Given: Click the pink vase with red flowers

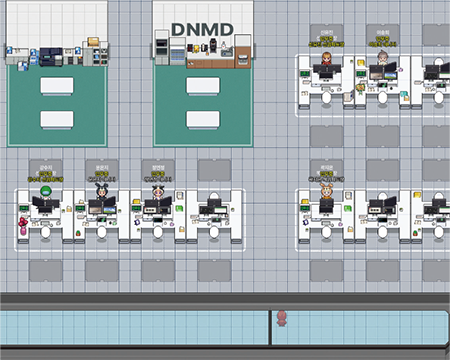Looking at the screenshot, I should pyautogui.click(x=23, y=226).
